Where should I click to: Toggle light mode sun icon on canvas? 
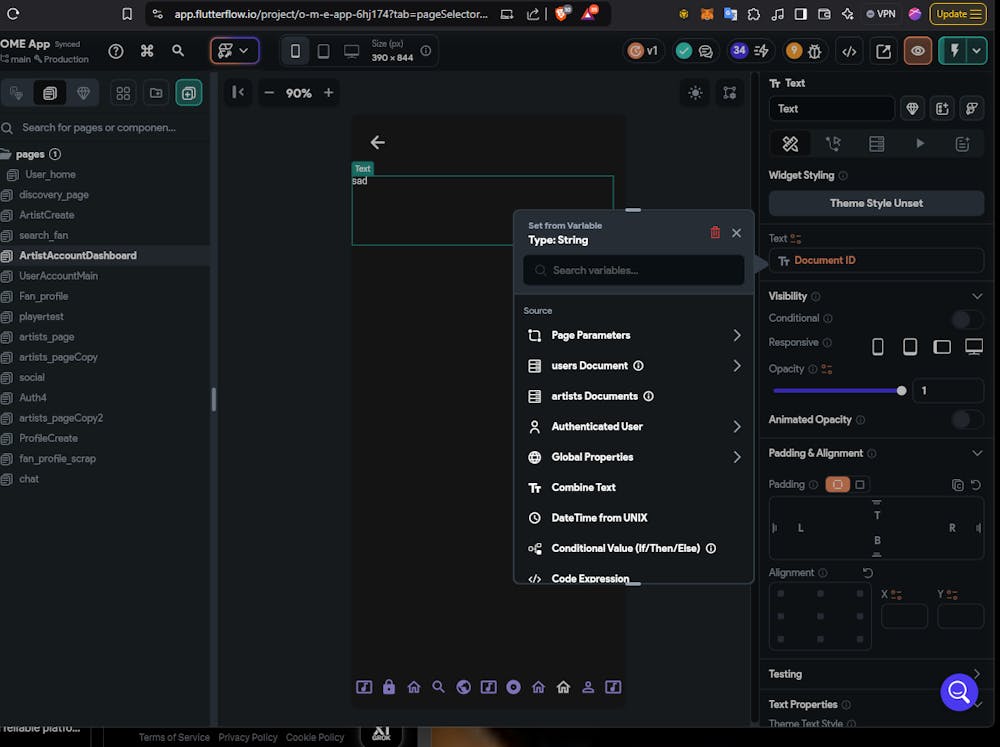pyautogui.click(x=695, y=93)
